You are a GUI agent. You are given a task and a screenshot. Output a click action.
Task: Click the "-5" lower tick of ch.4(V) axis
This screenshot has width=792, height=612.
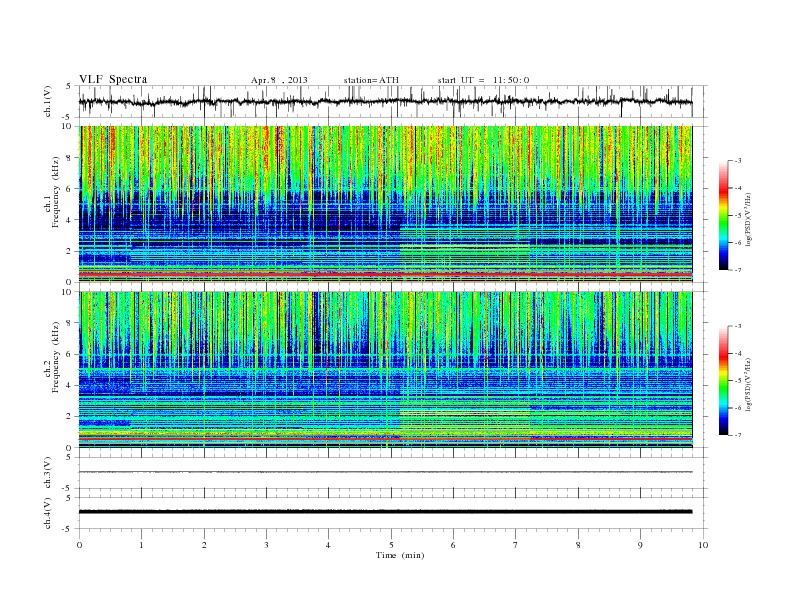68,529
